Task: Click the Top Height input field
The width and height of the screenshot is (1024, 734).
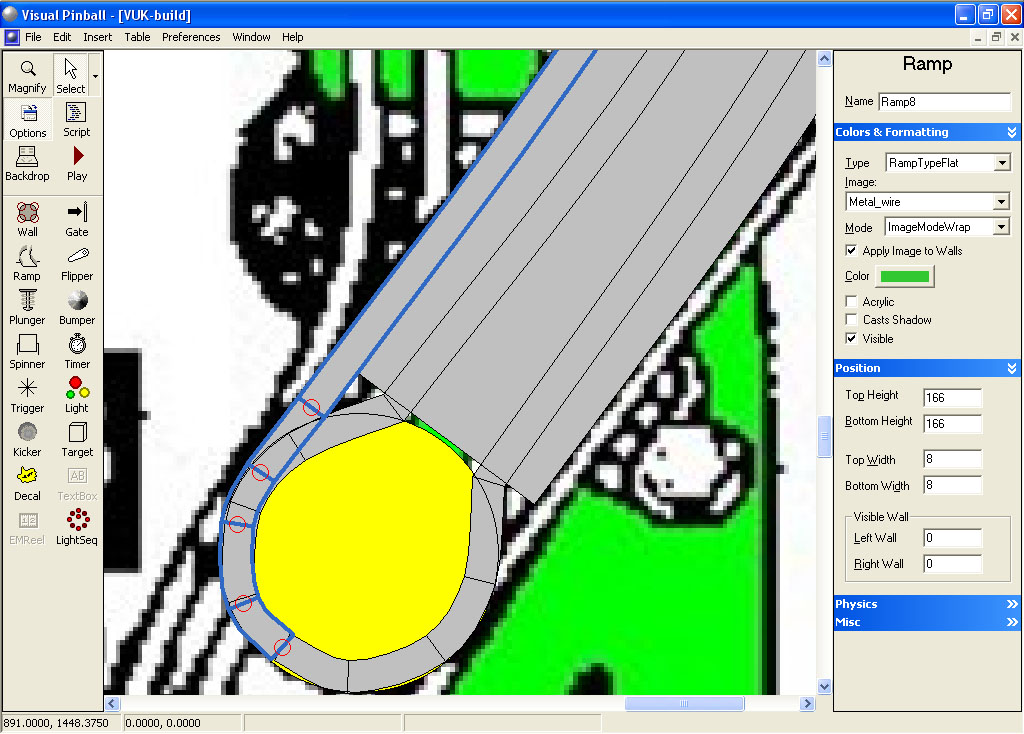Action: (952, 398)
